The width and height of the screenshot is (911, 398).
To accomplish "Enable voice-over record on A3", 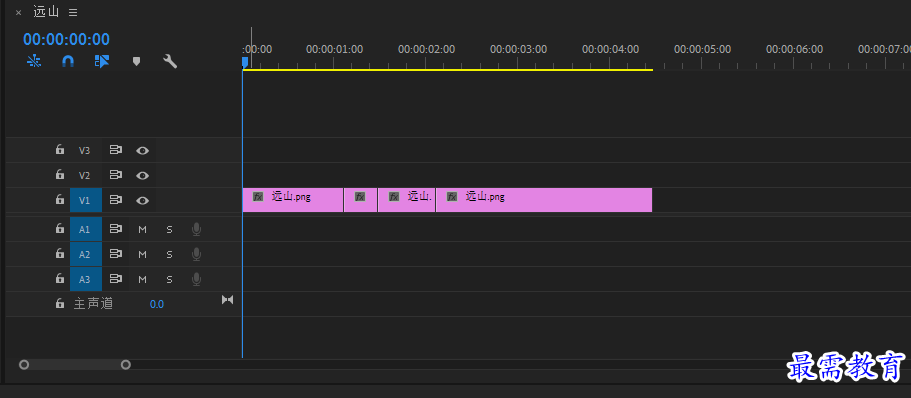I will 196,279.
